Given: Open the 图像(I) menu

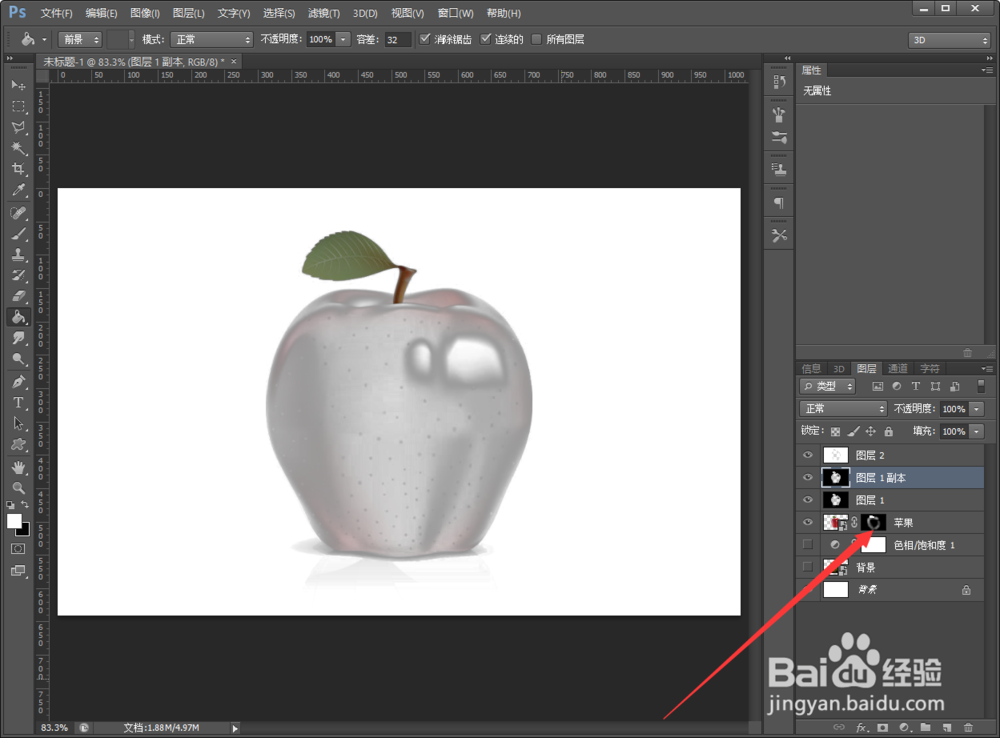Looking at the screenshot, I should pos(145,13).
